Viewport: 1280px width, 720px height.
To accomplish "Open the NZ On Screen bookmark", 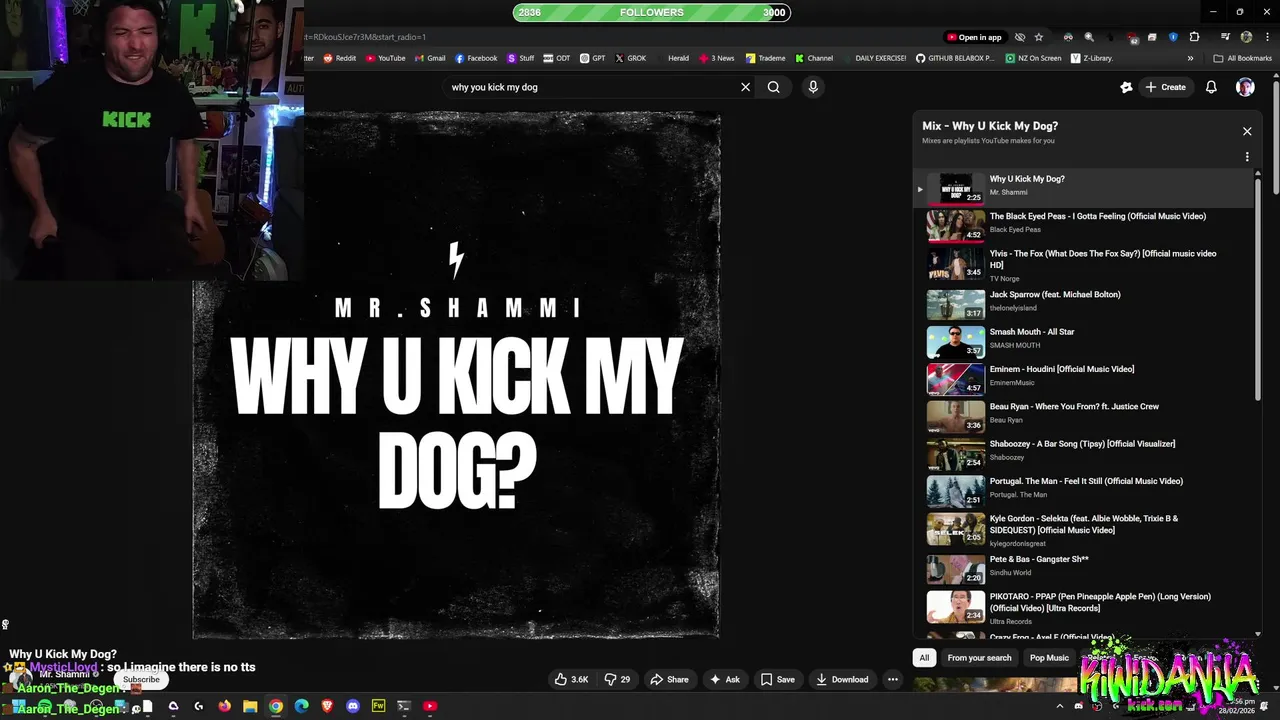I will pos(1034,58).
